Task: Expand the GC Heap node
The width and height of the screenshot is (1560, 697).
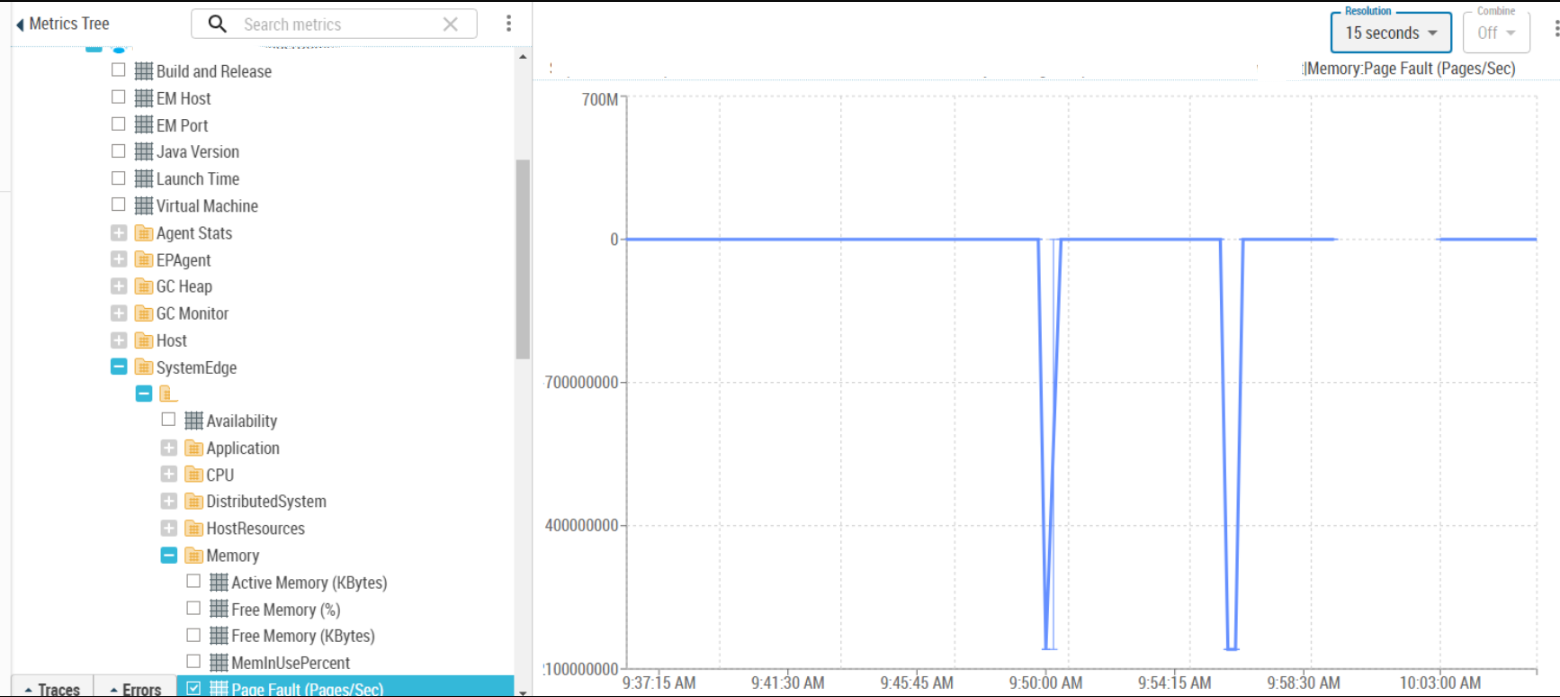Action: tap(118, 286)
